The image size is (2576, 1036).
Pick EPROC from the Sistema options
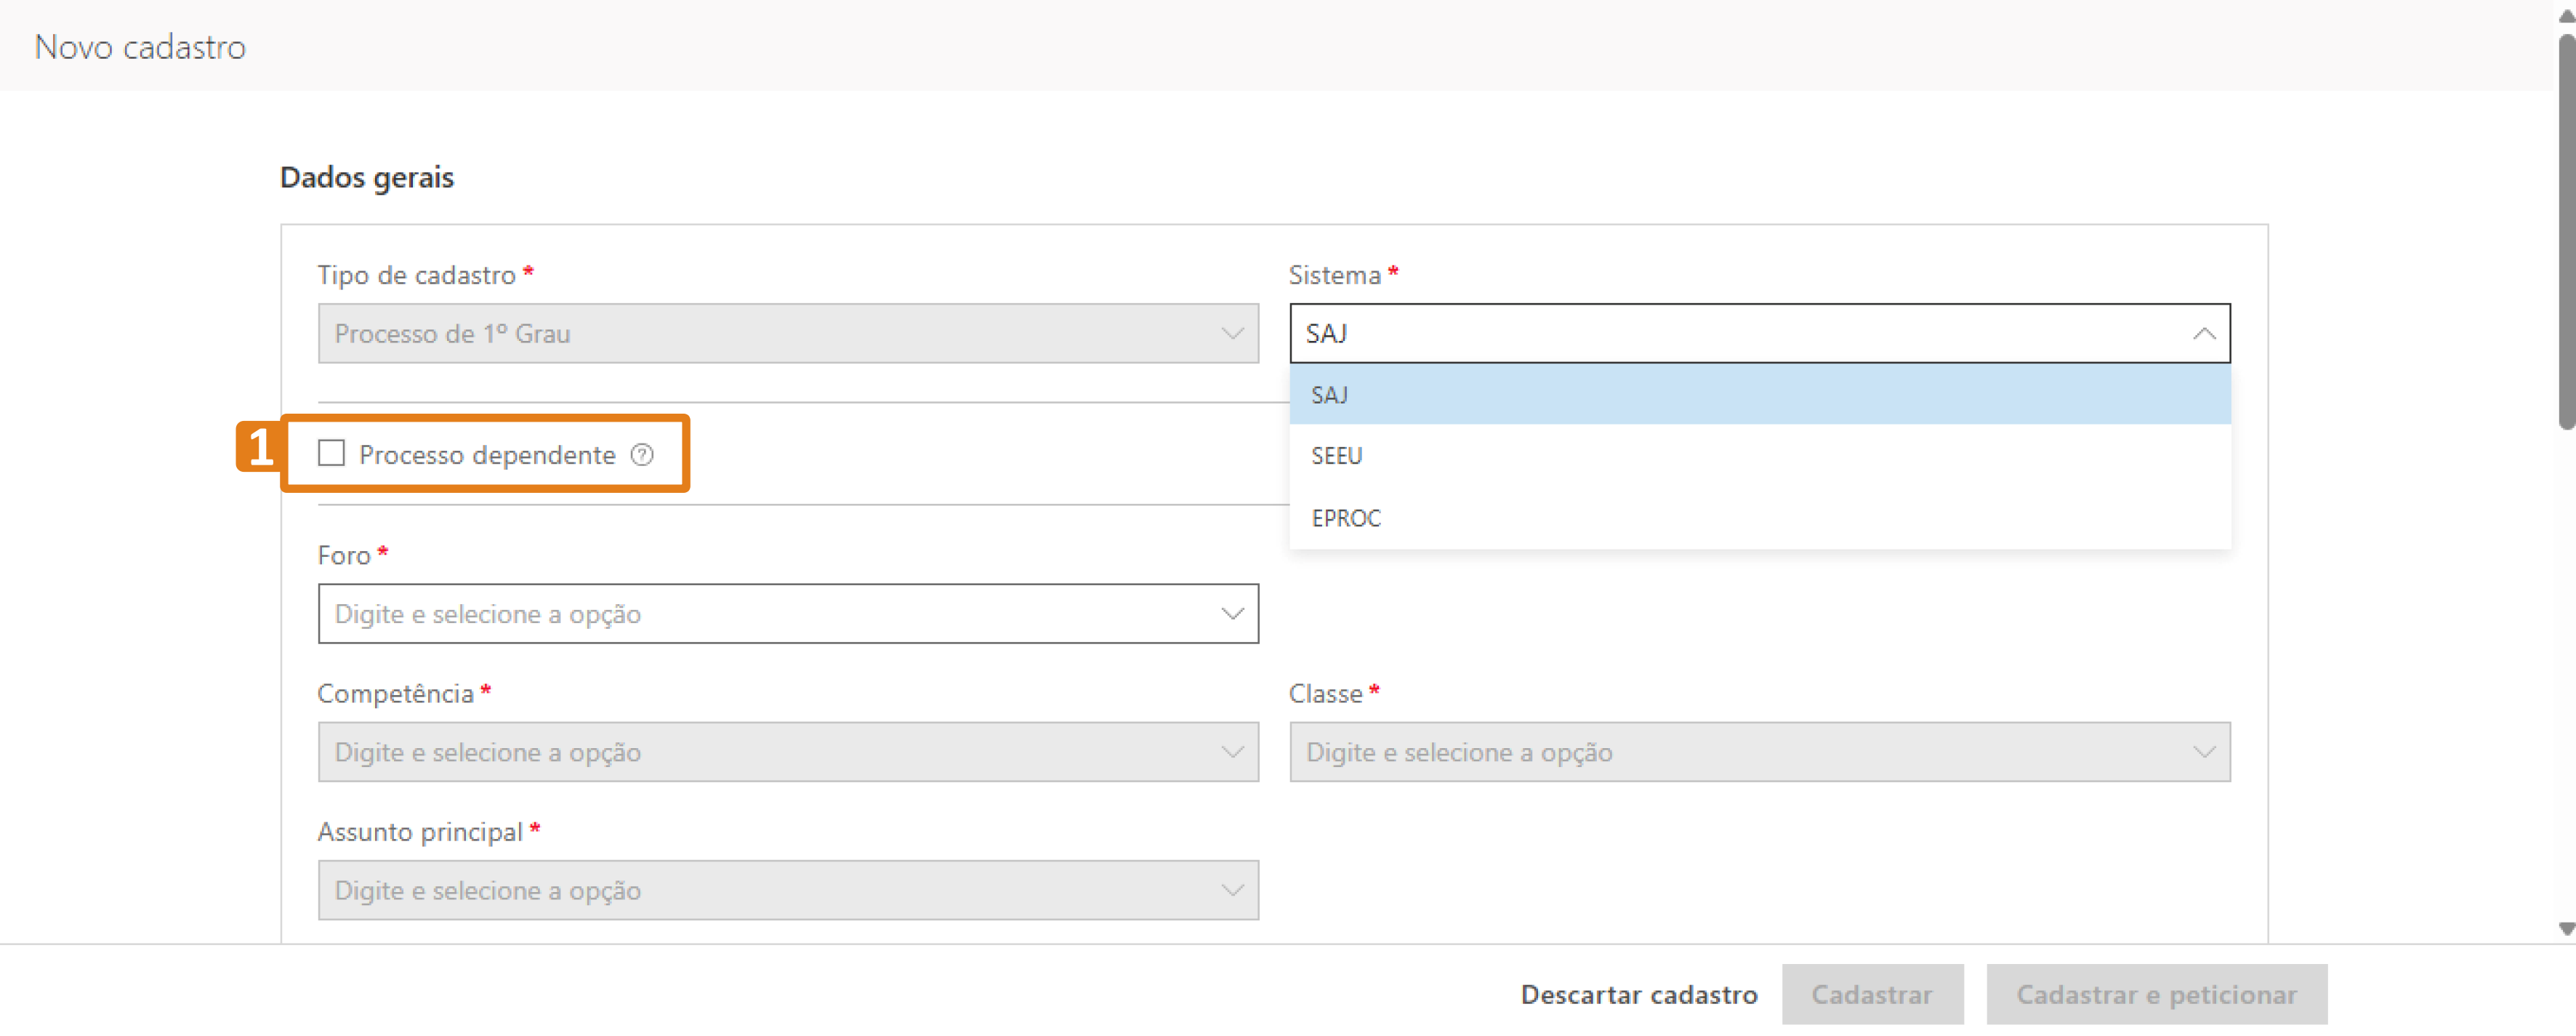point(1345,518)
